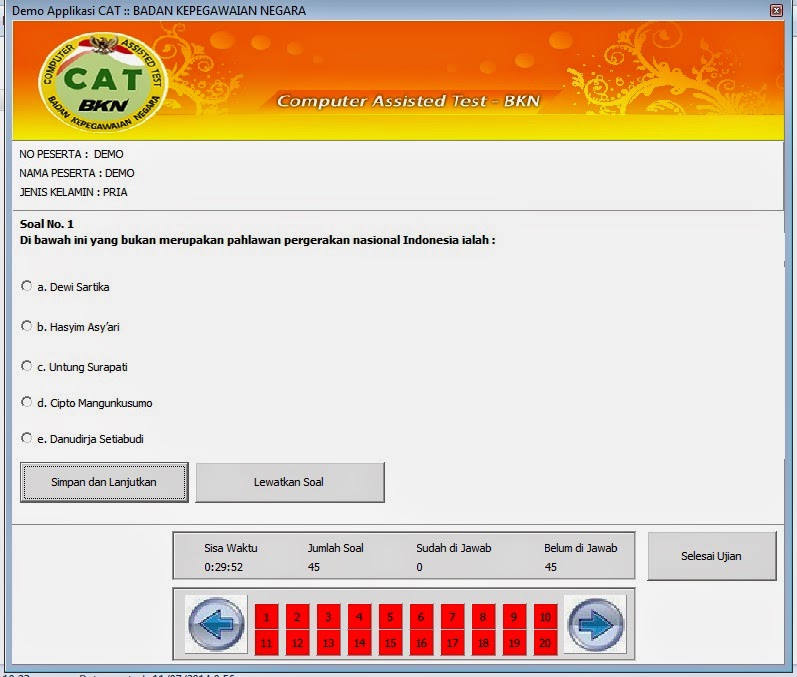This screenshot has height=677, width=797.
Task: Finish exam with Selesai Ujian
Action: (712, 556)
